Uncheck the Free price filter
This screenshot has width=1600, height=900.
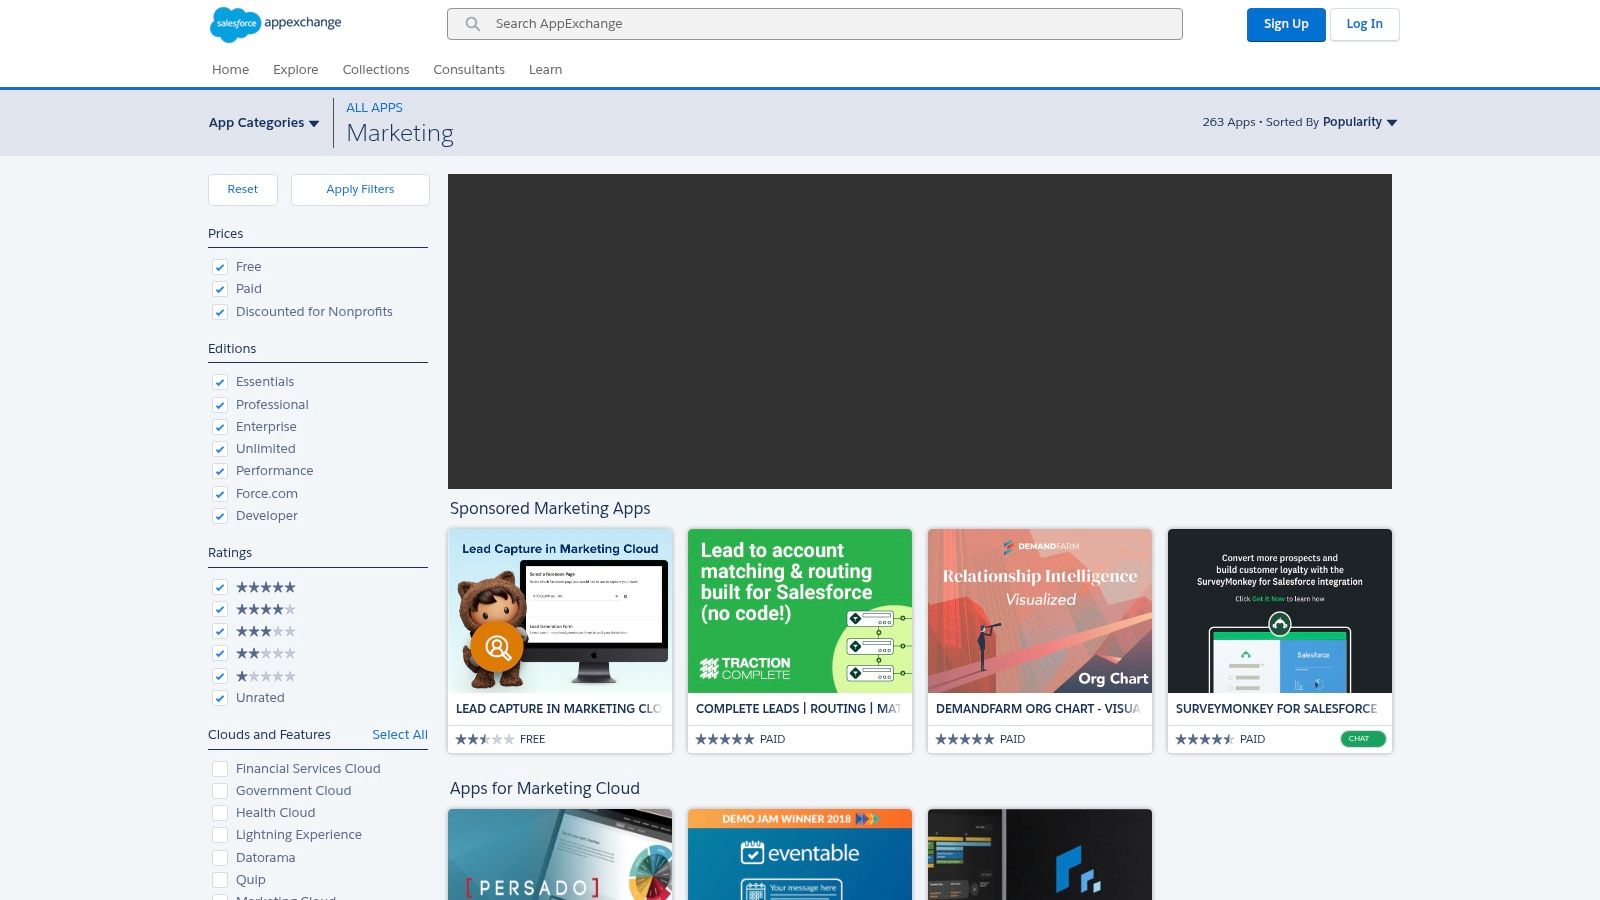(x=220, y=267)
